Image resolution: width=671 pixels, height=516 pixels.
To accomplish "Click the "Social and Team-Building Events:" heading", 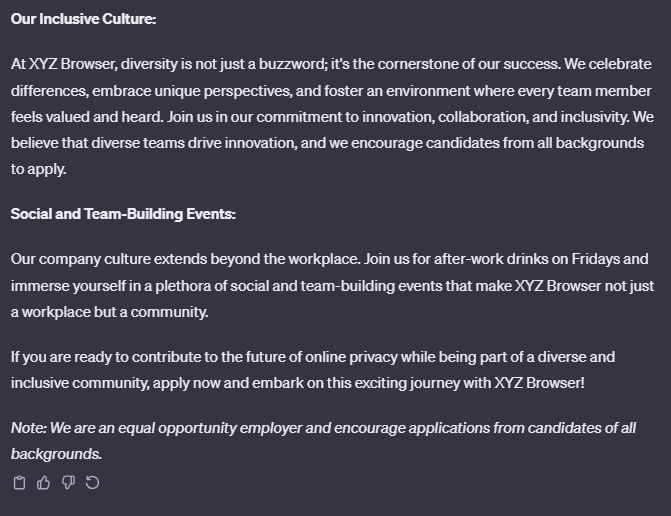I will pos(123,214).
